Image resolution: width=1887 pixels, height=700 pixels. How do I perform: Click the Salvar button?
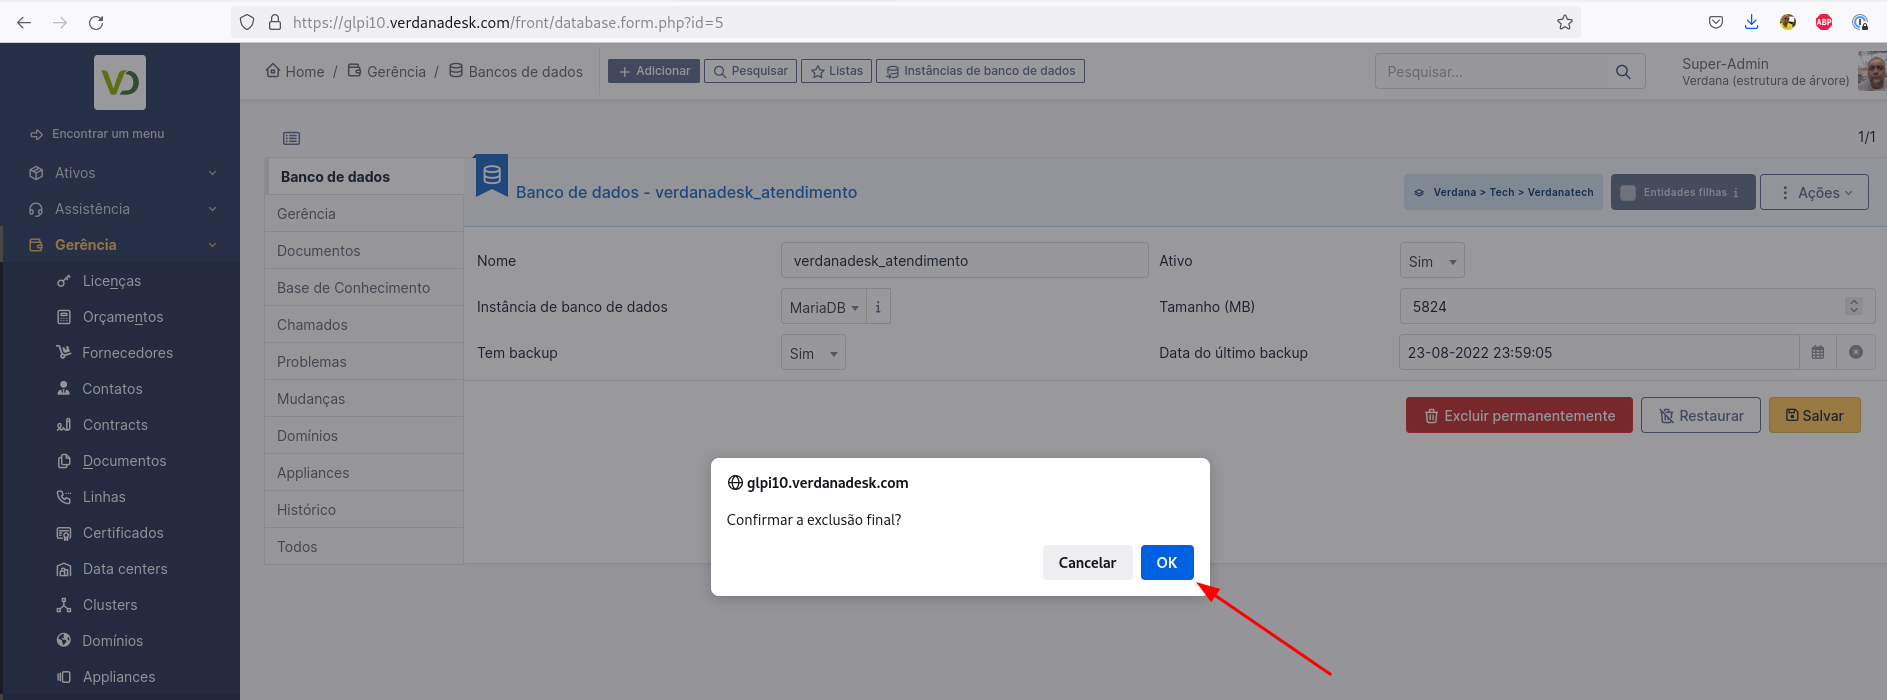1815,415
